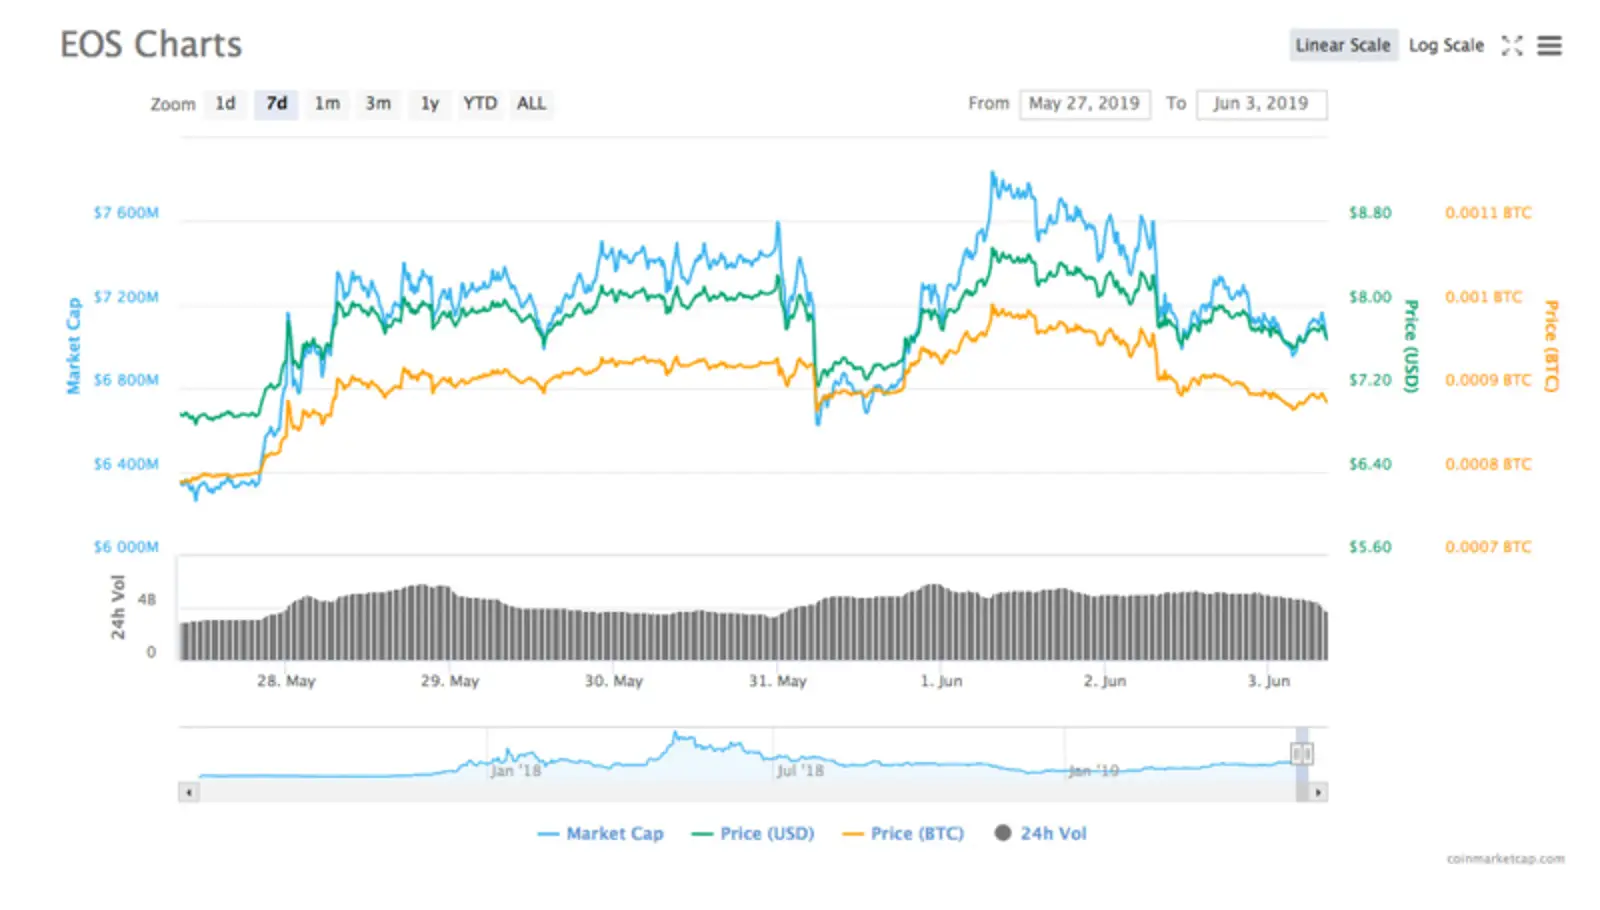
Task: Open the From date field
Action: tap(1084, 104)
